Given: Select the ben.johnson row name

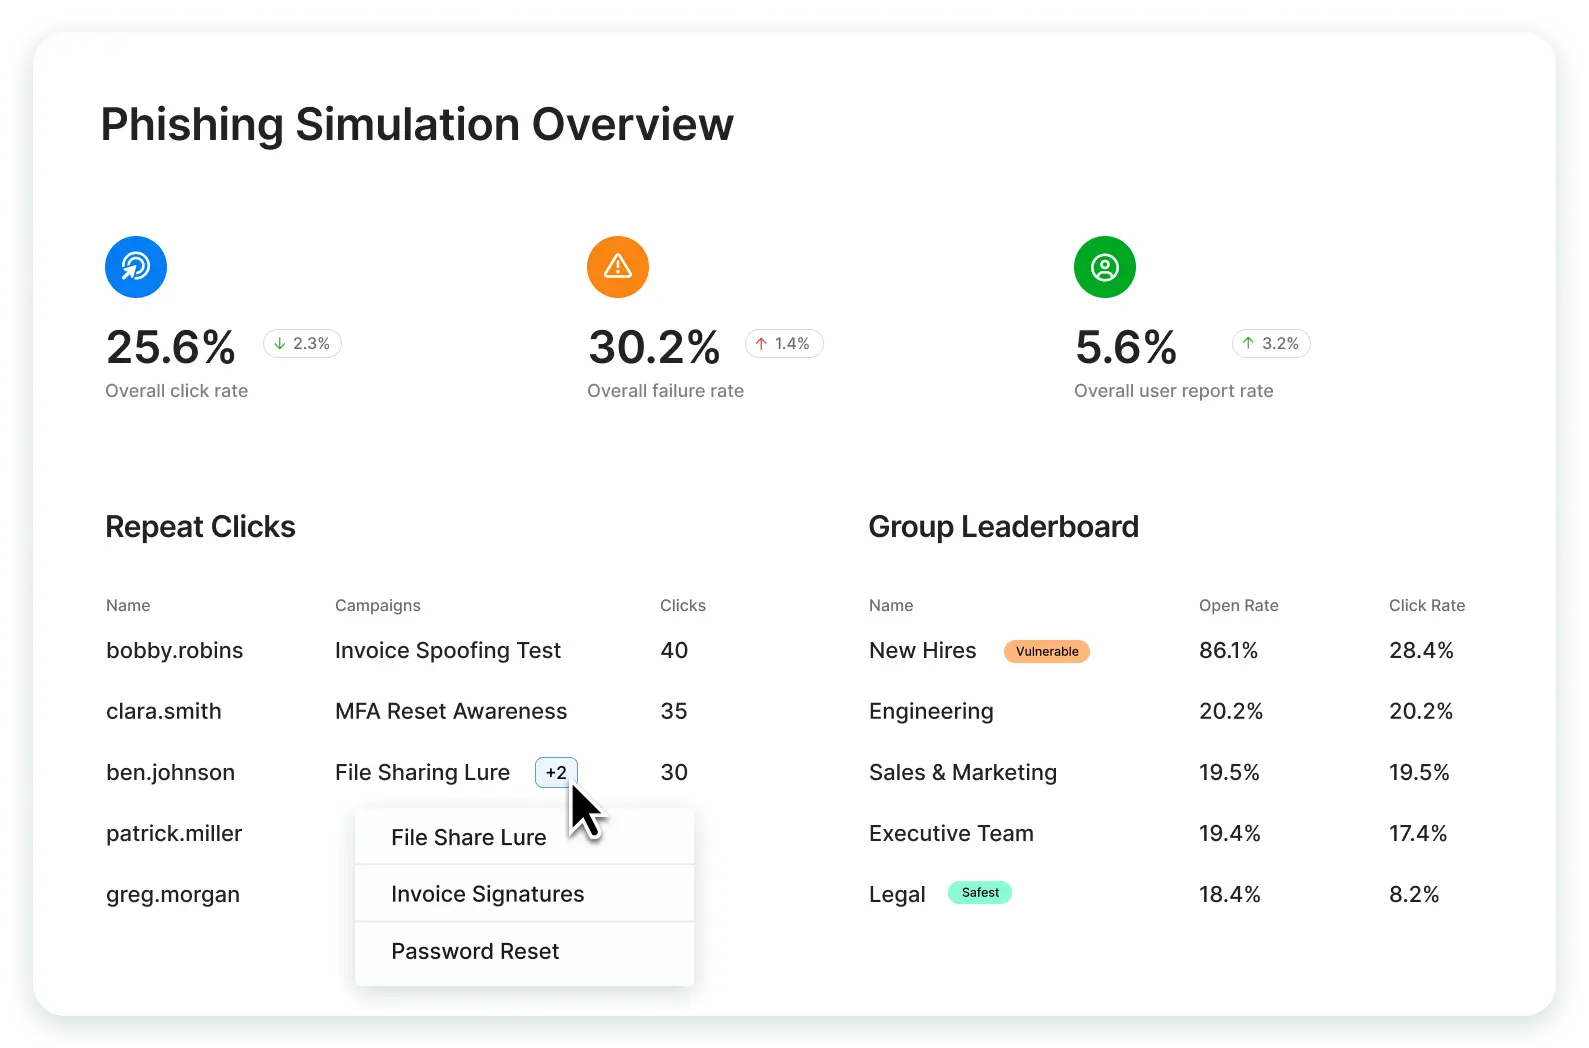Looking at the screenshot, I should [171, 772].
